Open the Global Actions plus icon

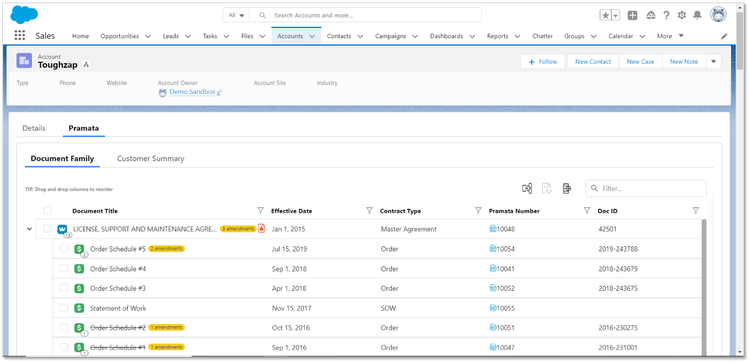coord(632,15)
